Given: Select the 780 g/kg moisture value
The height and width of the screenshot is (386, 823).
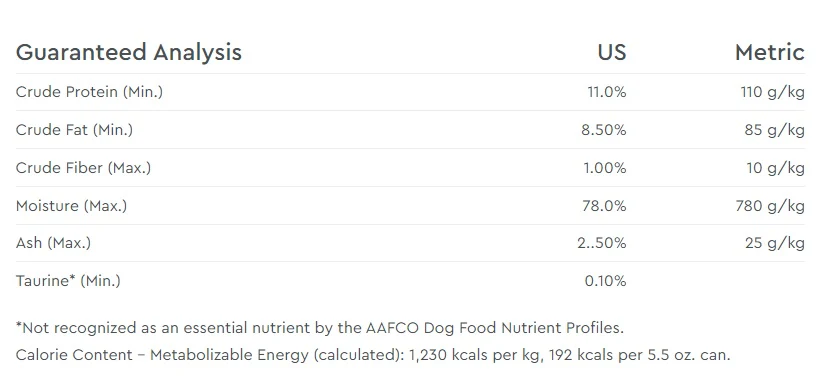Looking at the screenshot, I should 770,206.
